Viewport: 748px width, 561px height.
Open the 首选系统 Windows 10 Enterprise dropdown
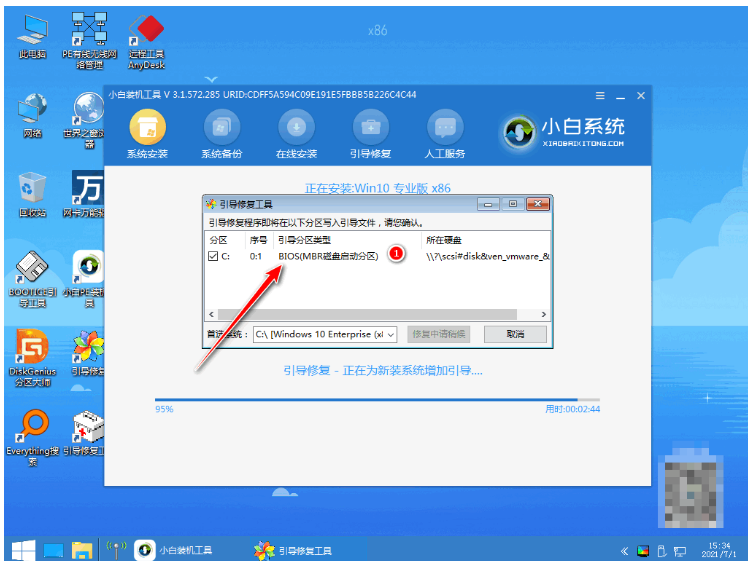coord(325,334)
